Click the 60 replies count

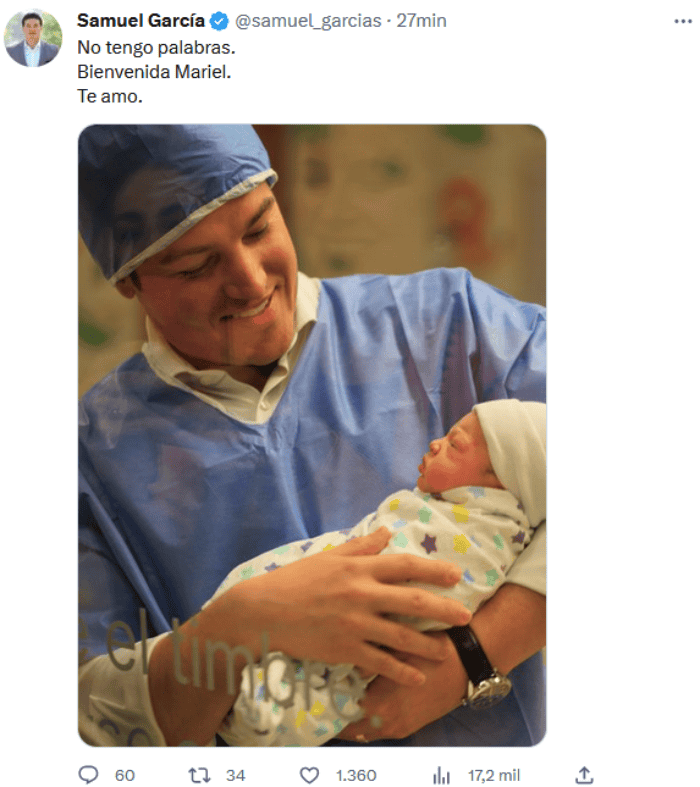coord(125,775)
